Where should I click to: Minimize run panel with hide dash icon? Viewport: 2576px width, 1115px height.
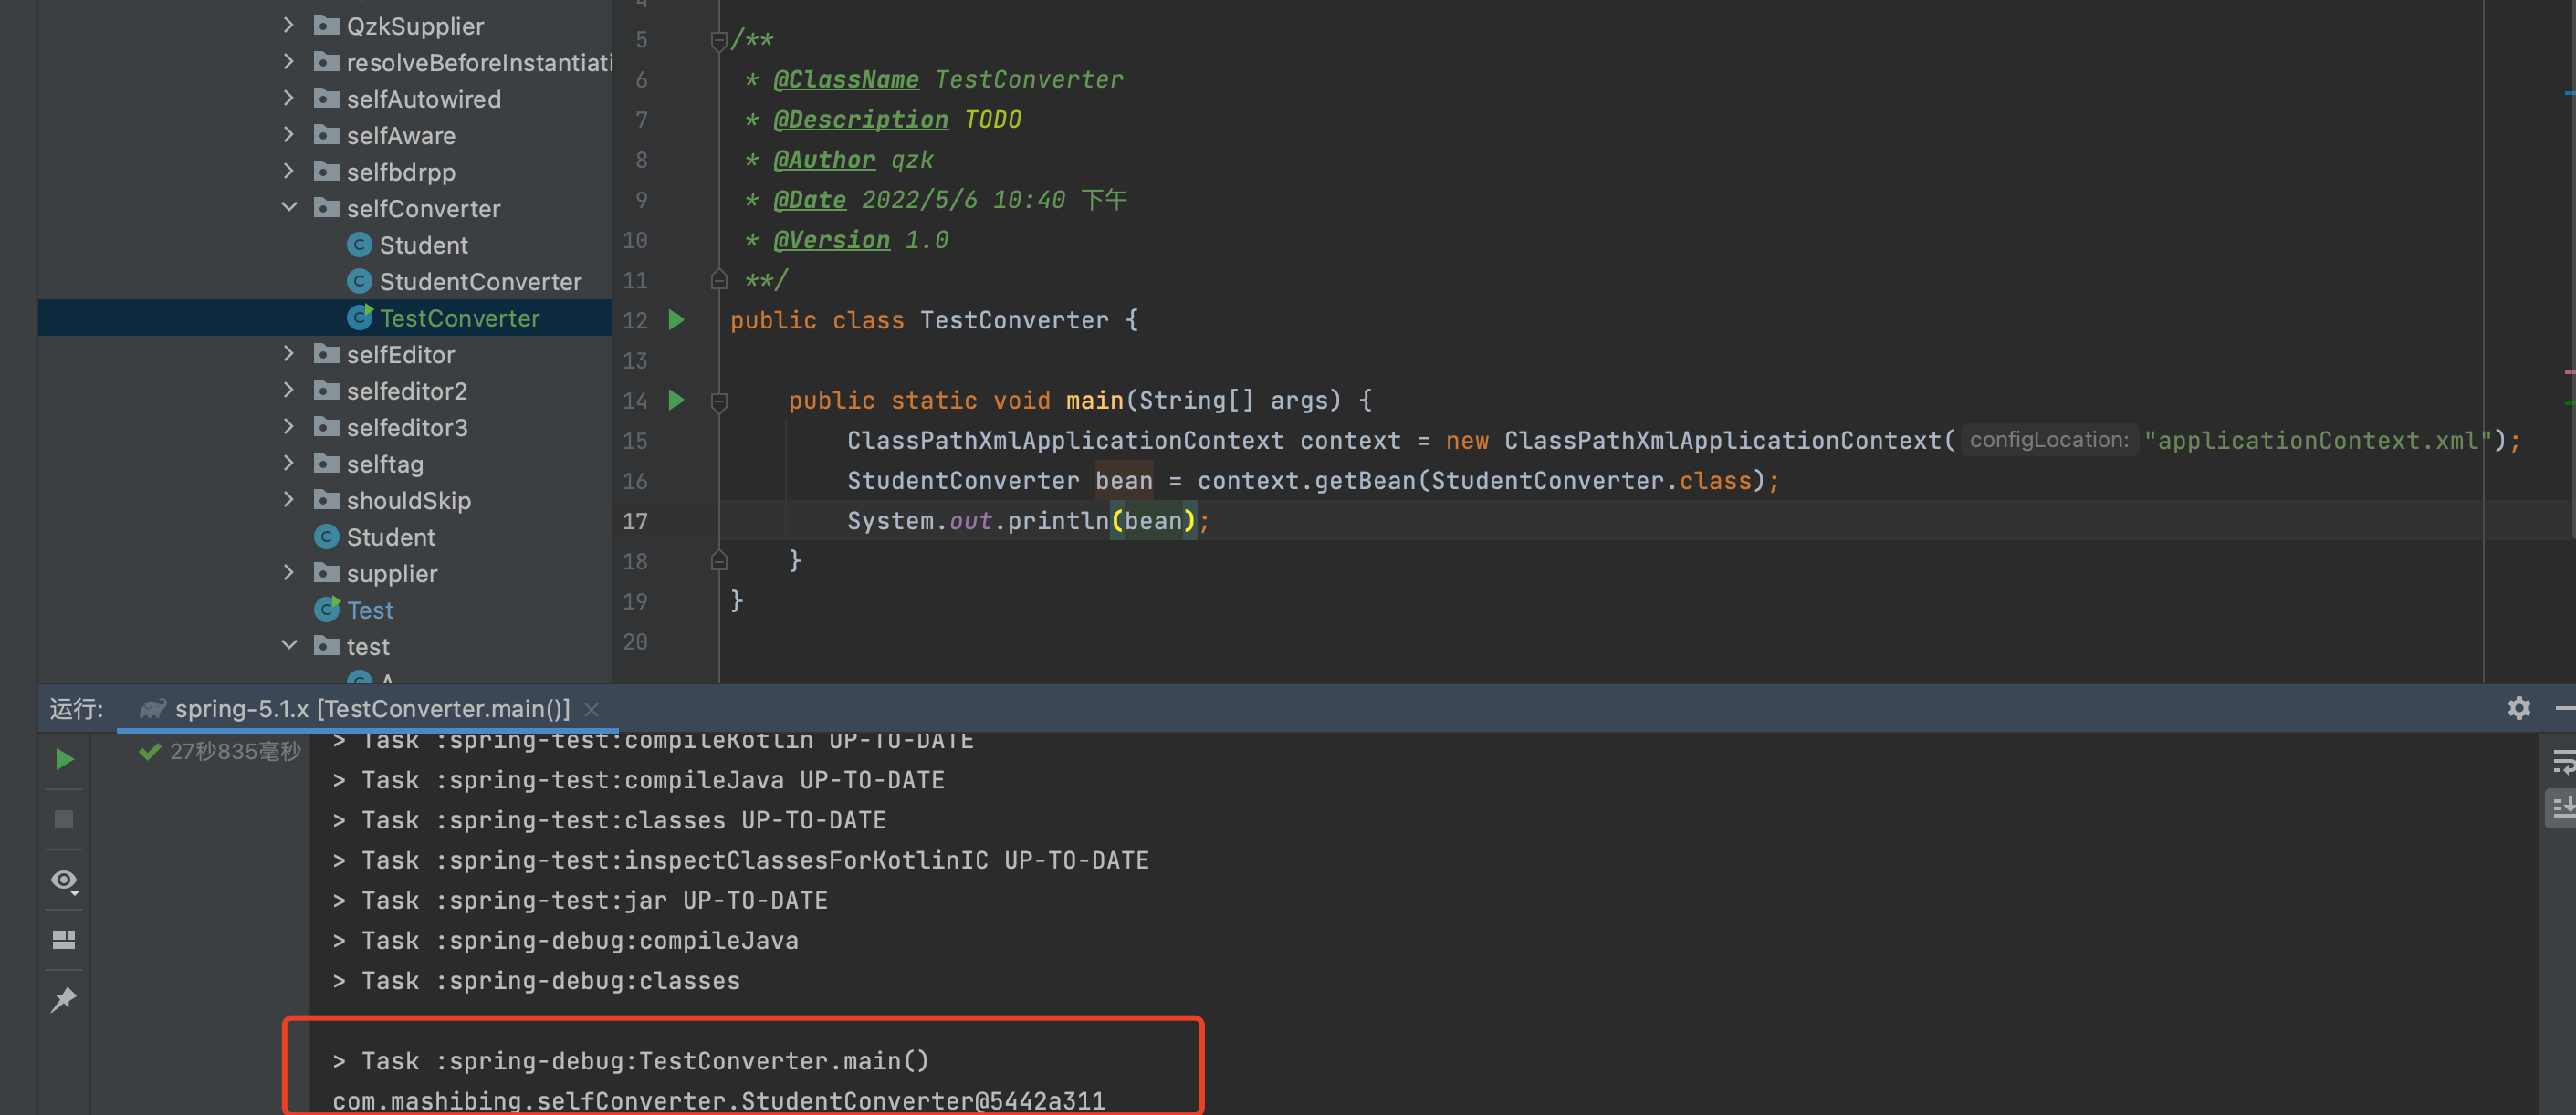pos(2566,709)
